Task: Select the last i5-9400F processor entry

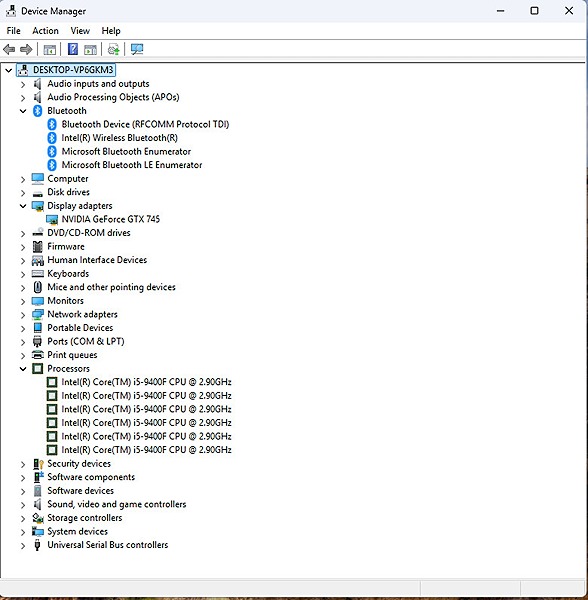Action: (x=147, y=450)
